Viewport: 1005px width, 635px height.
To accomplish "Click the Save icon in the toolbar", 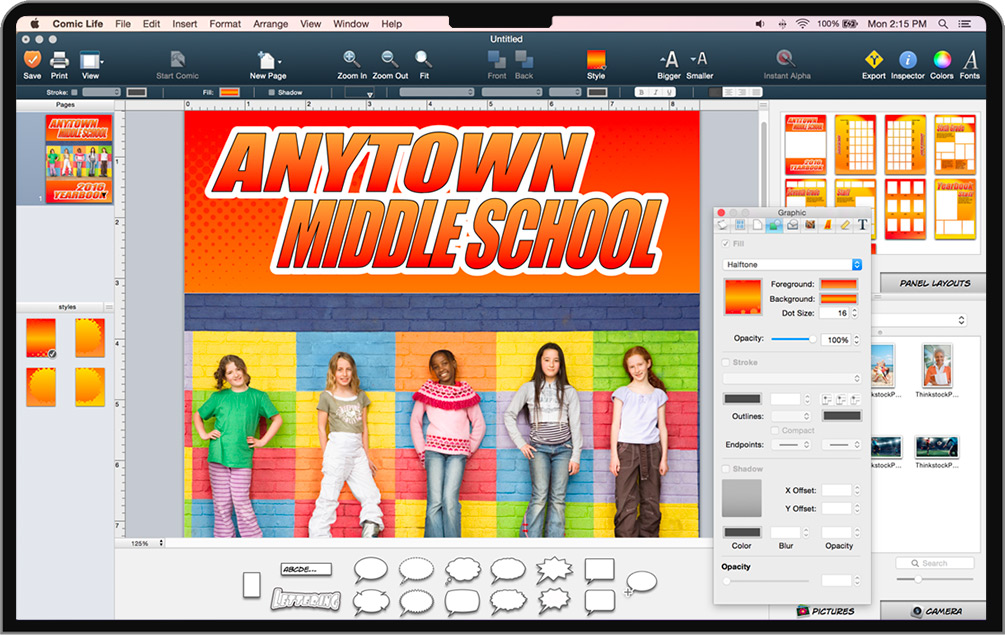I will pos(32,60).
